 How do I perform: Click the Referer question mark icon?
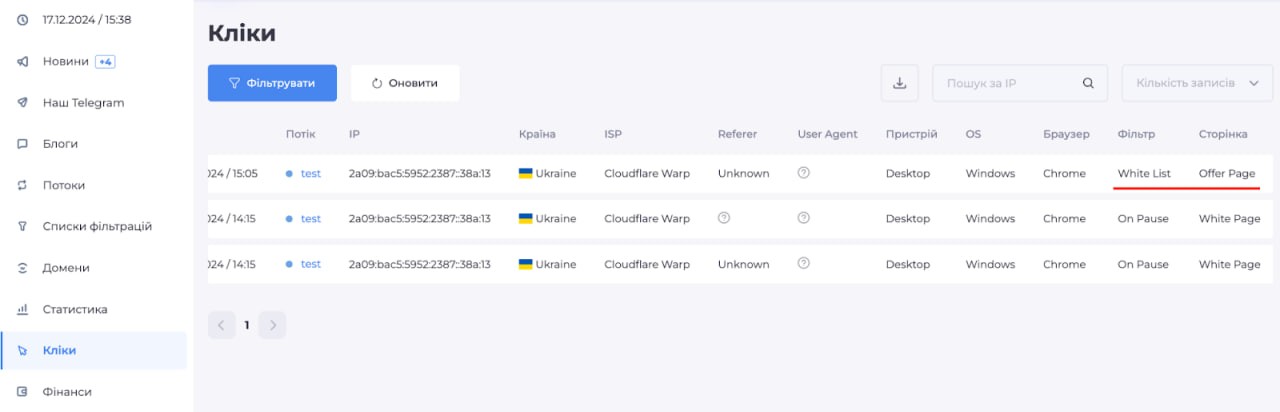(x=724, y=218)
